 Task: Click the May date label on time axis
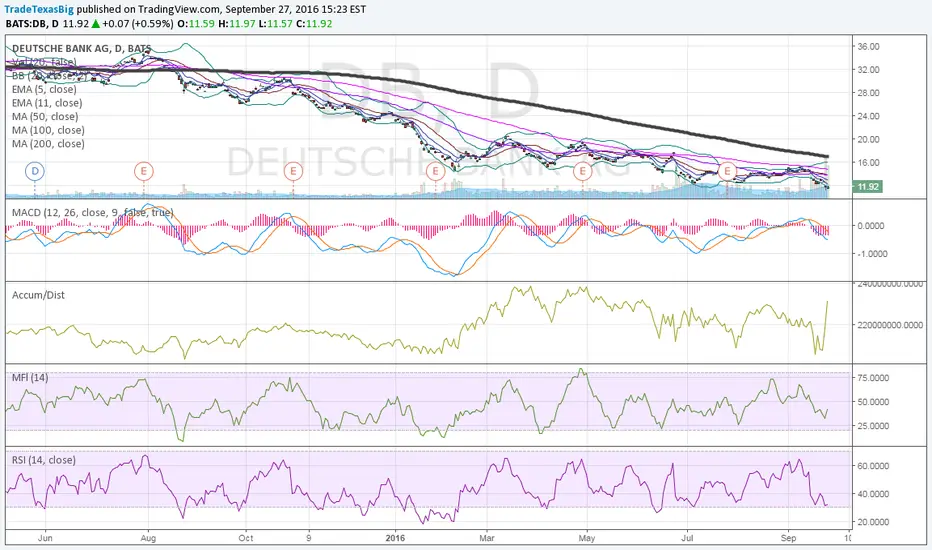[587, 538]
